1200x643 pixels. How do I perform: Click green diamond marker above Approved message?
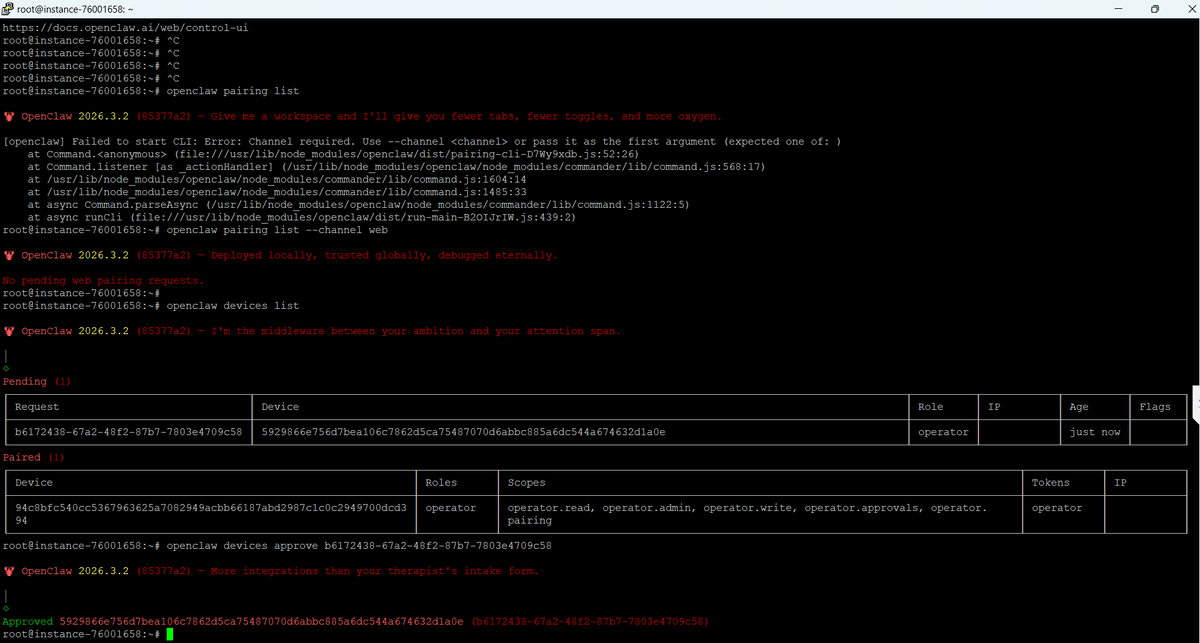[6, 609]
